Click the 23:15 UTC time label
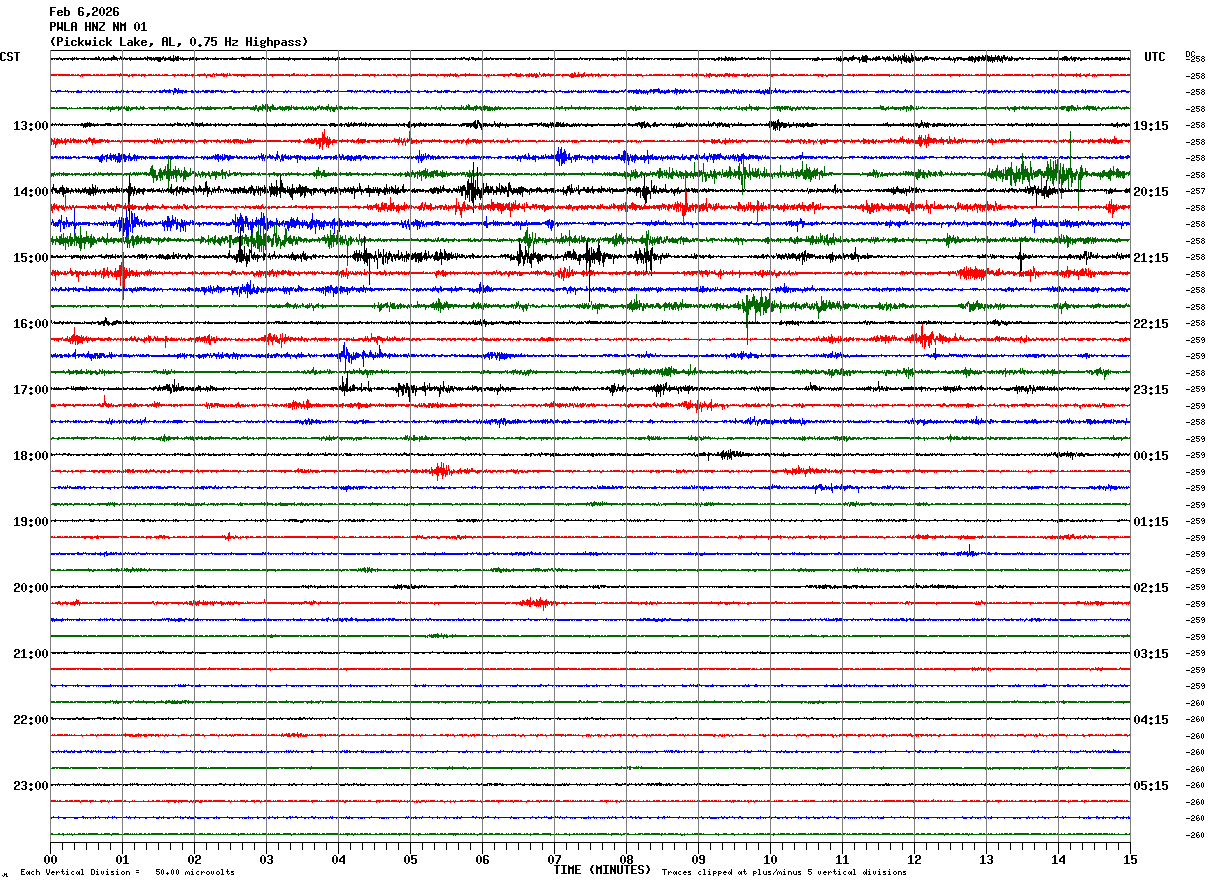The width and height of the screenshot is (1210, 886). (x=1151, y=390)
